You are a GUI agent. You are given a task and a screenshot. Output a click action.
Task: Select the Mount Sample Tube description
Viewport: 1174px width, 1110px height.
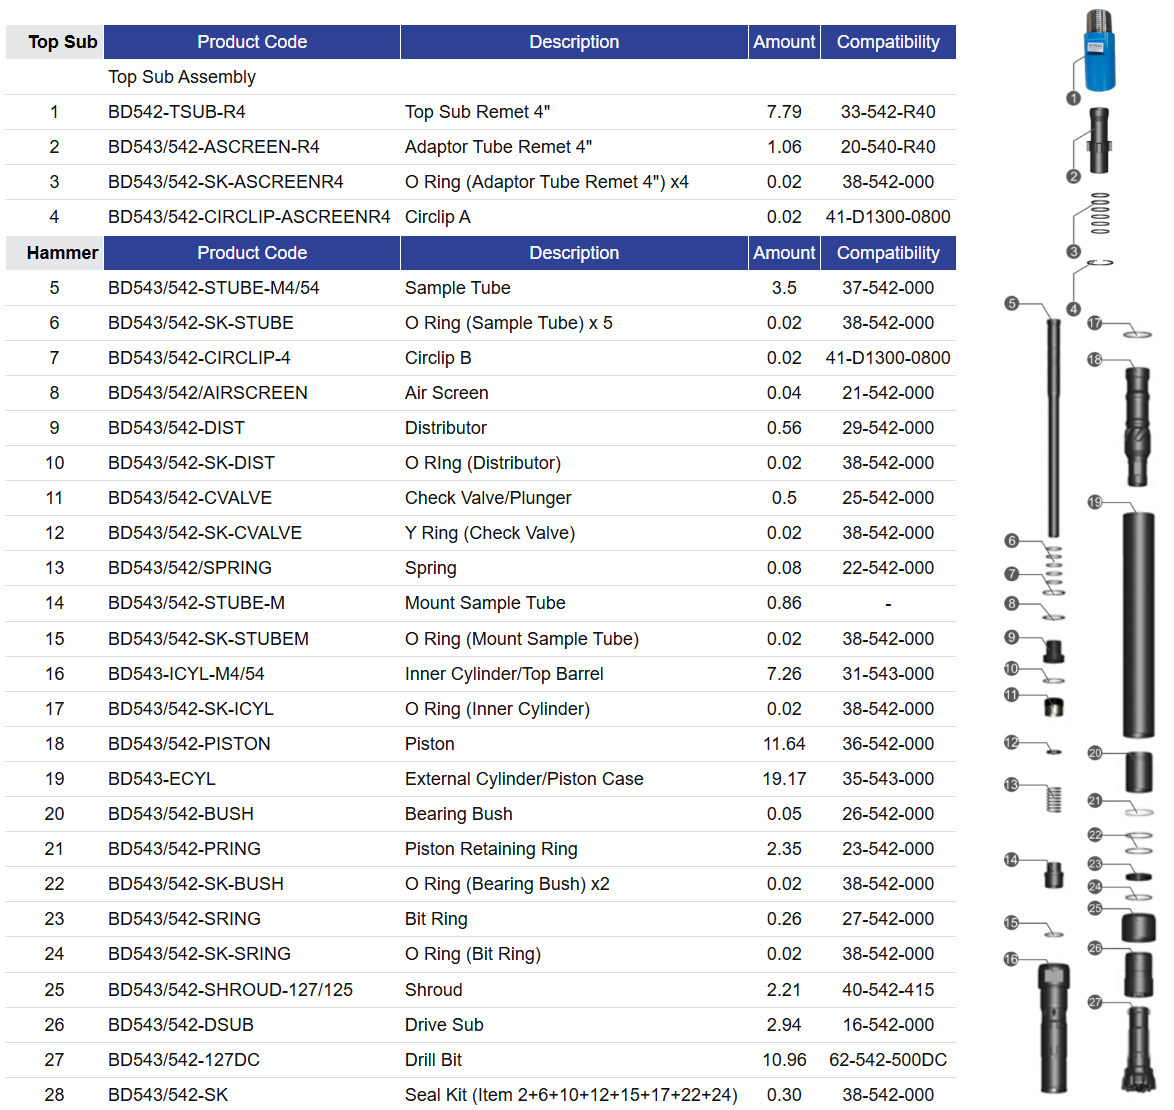[485, 603]
